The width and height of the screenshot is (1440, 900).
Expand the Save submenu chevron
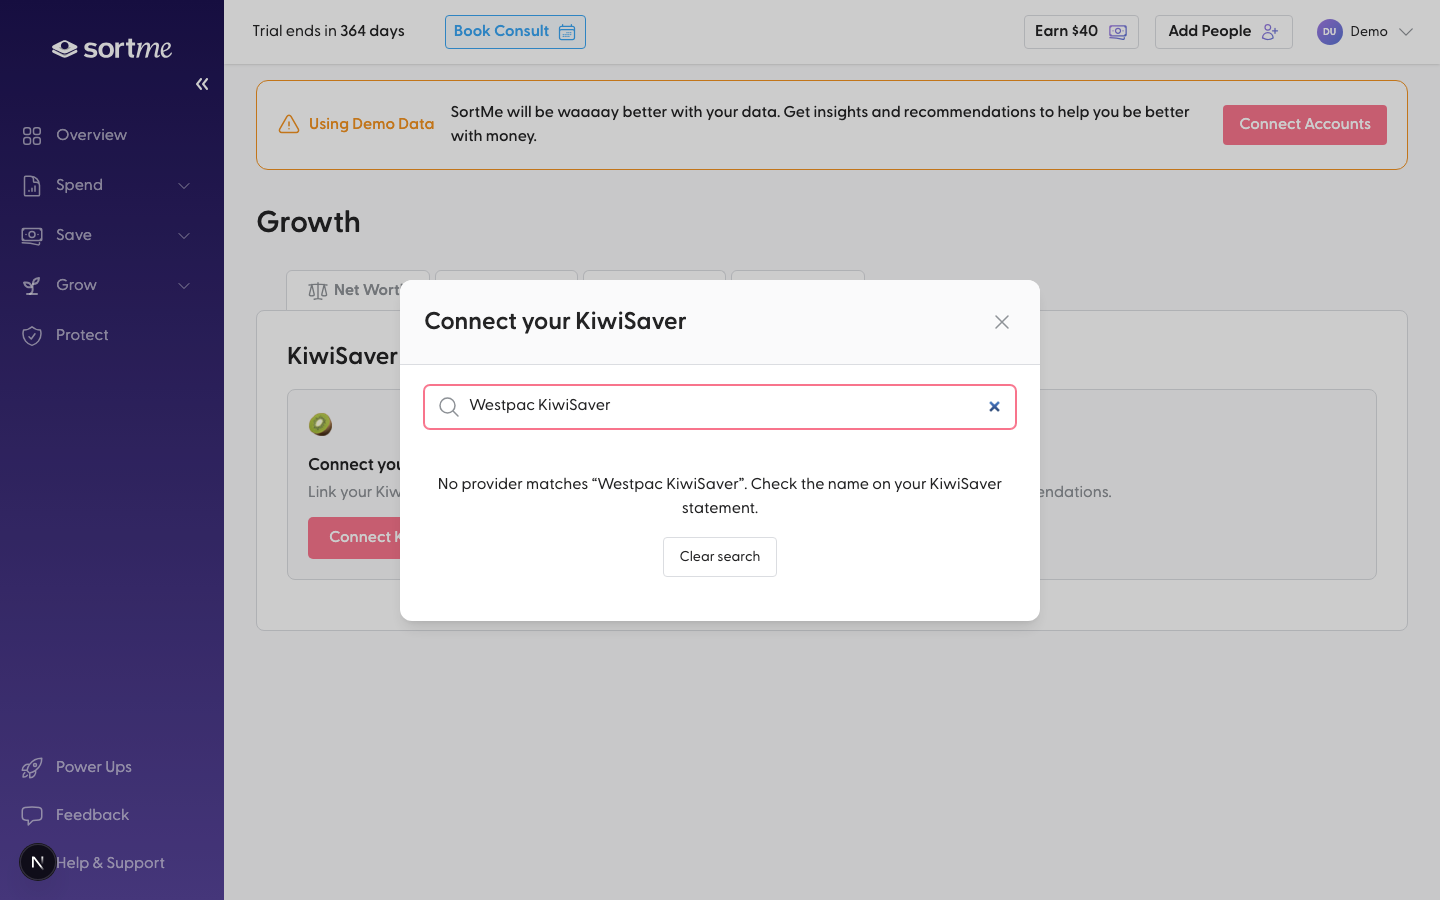click(184, 235)
